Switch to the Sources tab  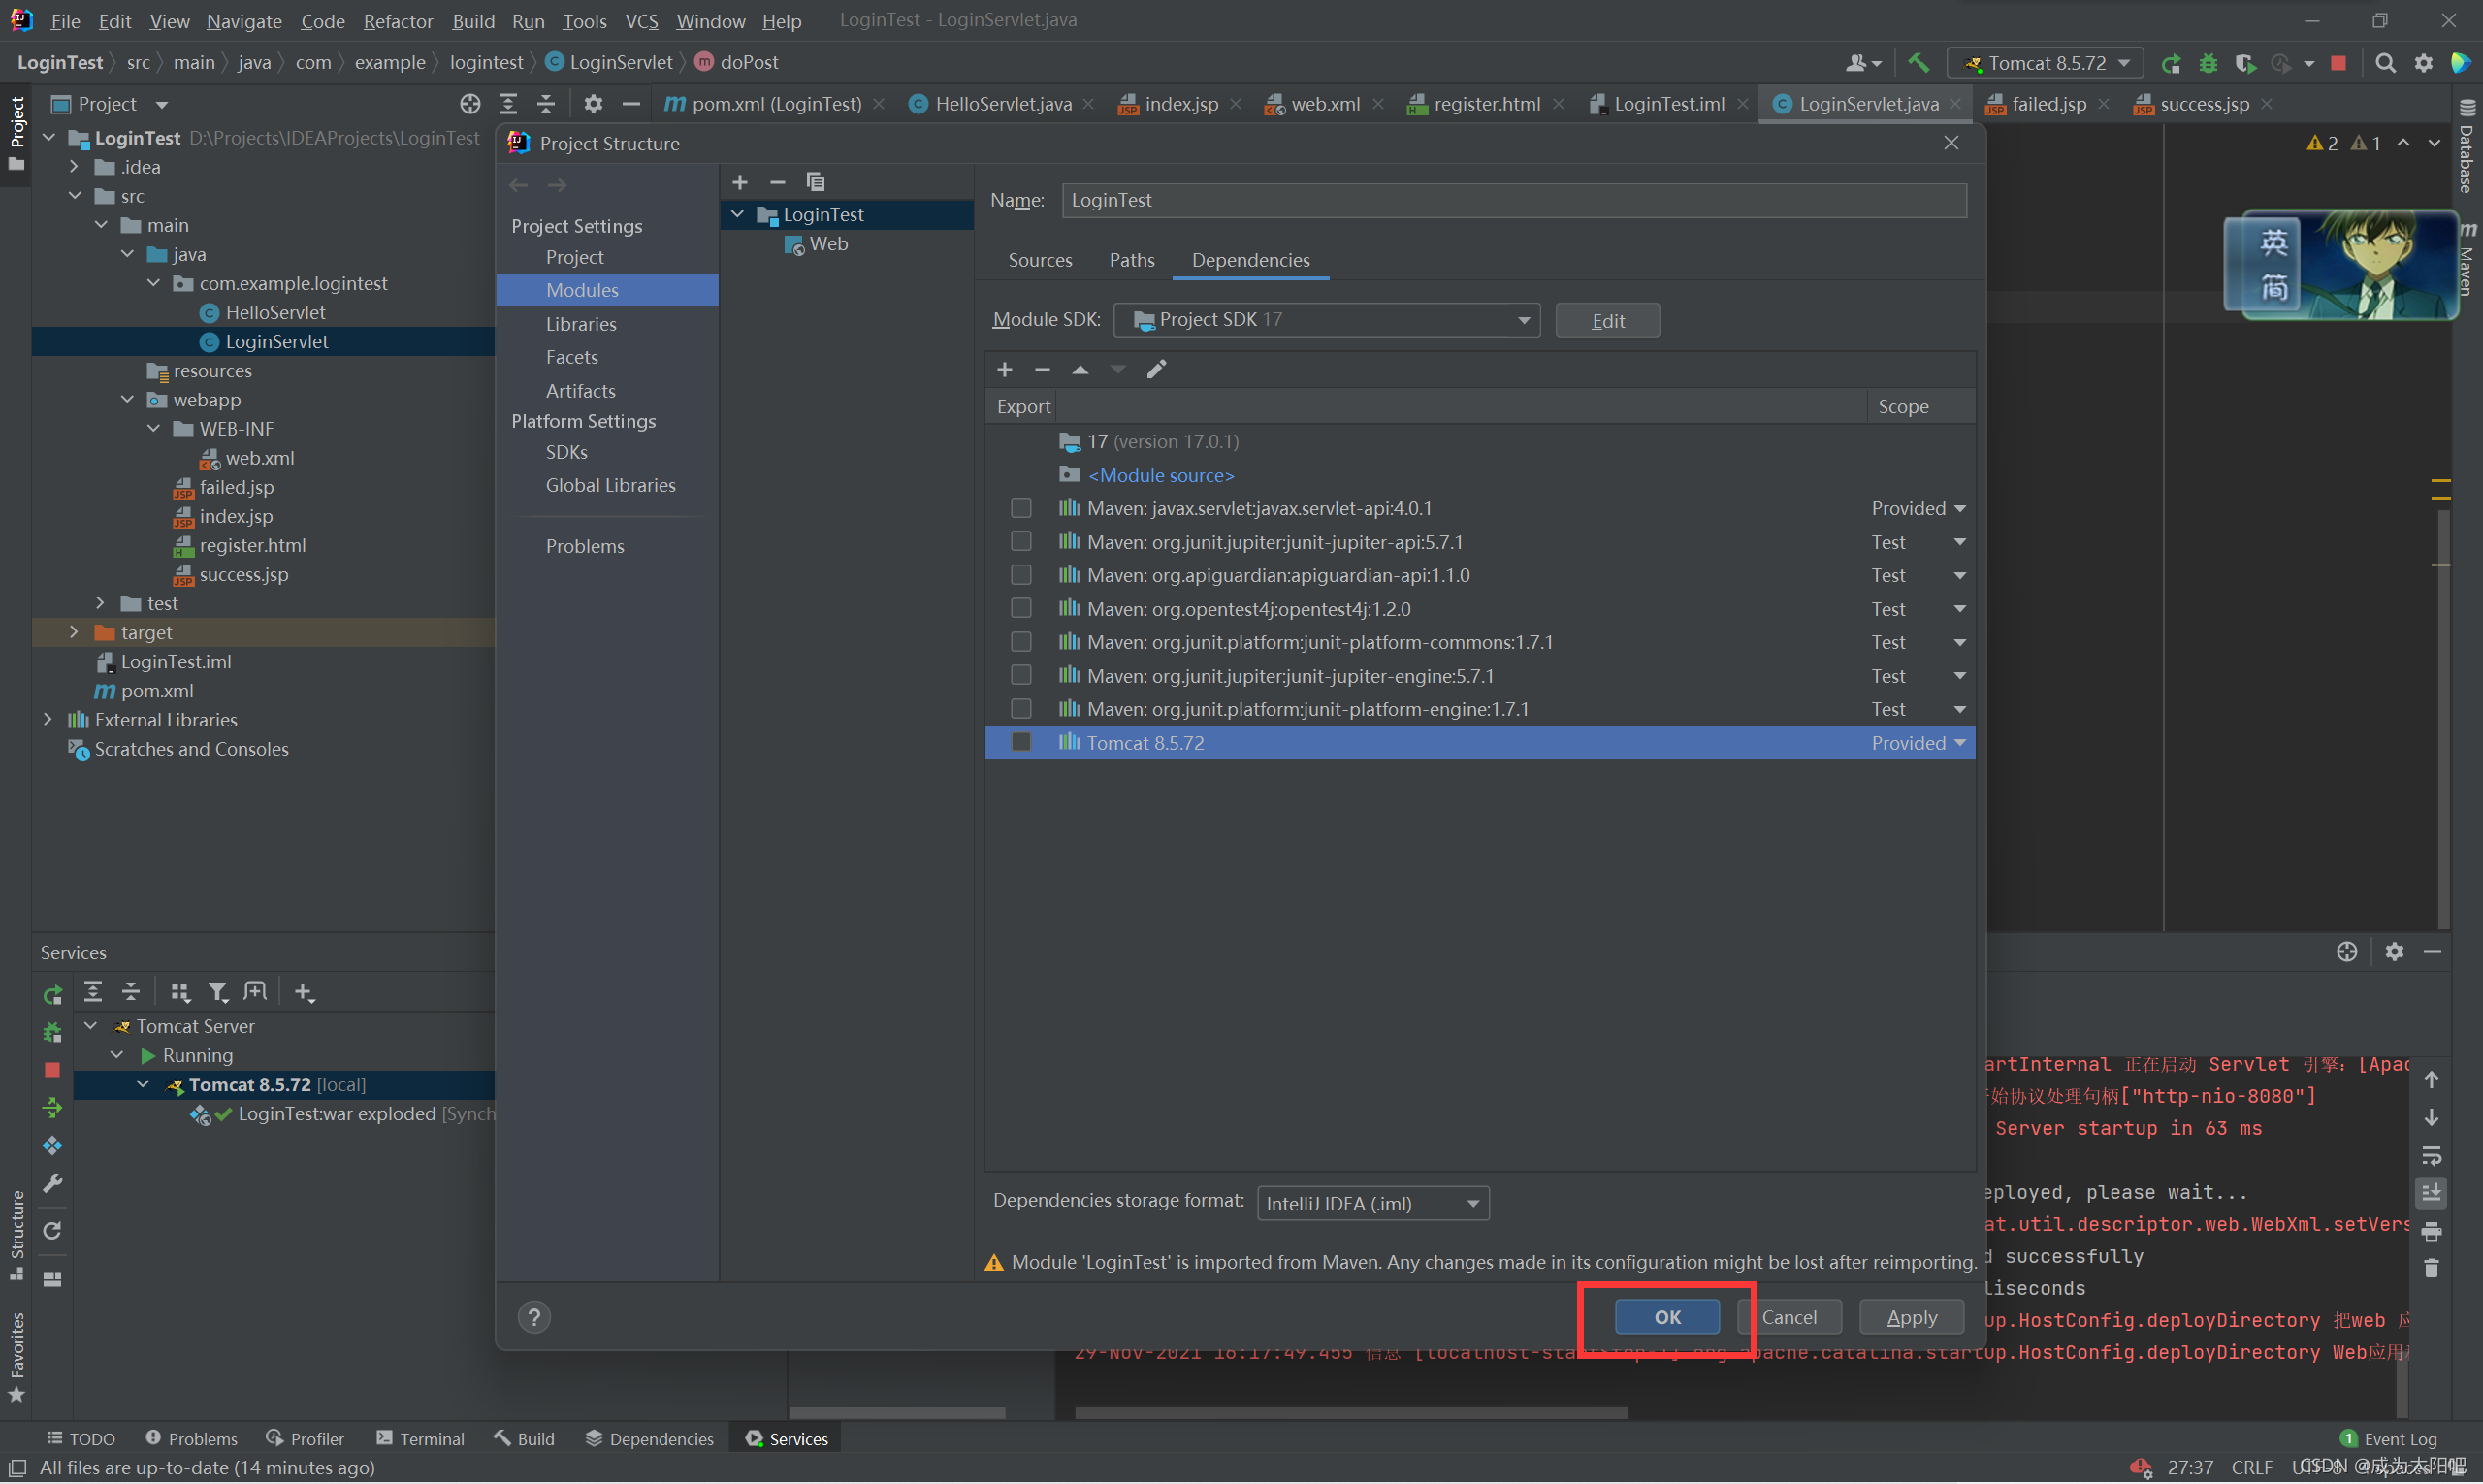(1039, 260)
